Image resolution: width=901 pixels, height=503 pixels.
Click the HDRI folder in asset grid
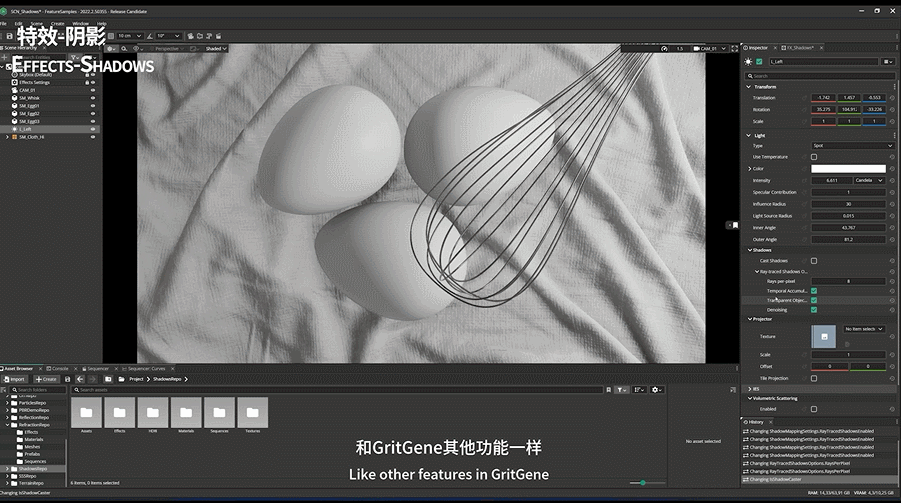tap(153, 412)
